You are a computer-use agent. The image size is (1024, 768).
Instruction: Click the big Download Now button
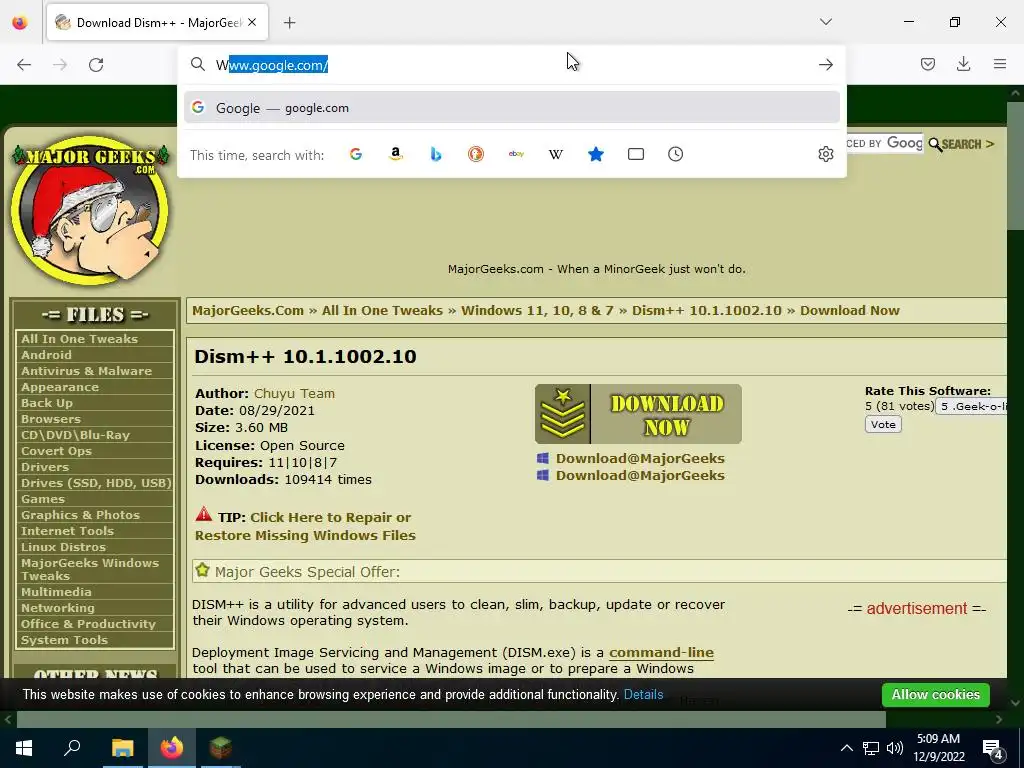click(x=638, y=414)
